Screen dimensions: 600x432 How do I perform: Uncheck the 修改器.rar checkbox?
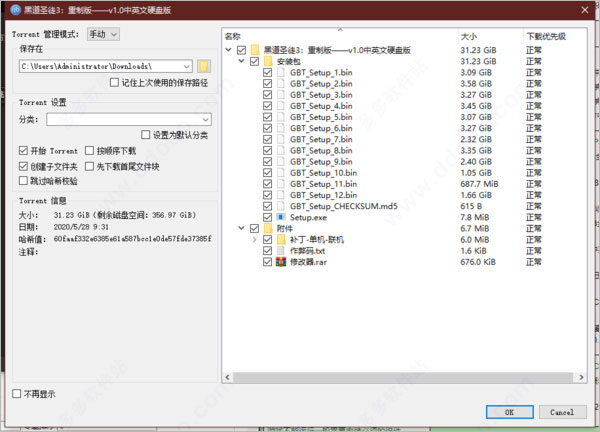[x=267, y=262]
